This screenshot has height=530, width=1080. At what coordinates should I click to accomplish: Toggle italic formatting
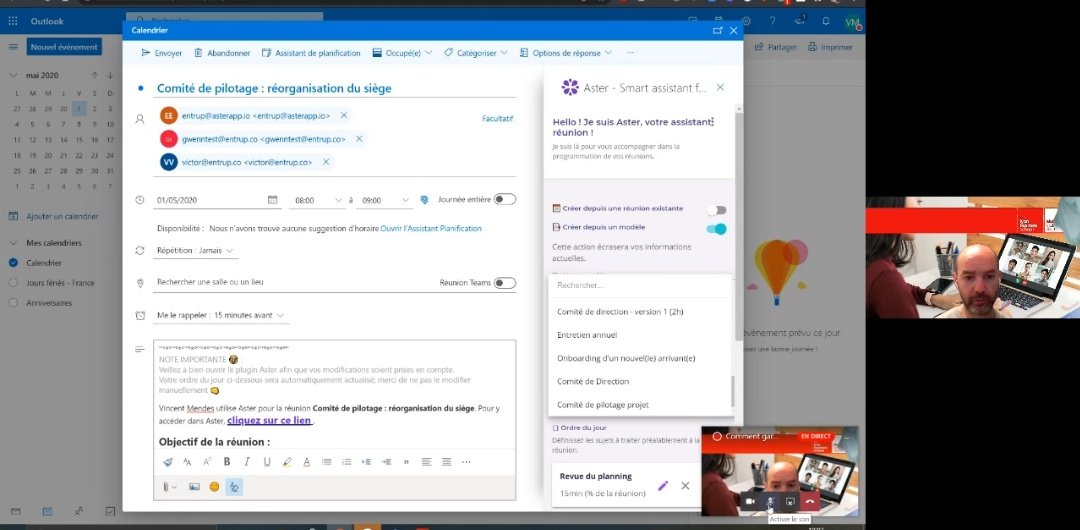pos(247,462)
